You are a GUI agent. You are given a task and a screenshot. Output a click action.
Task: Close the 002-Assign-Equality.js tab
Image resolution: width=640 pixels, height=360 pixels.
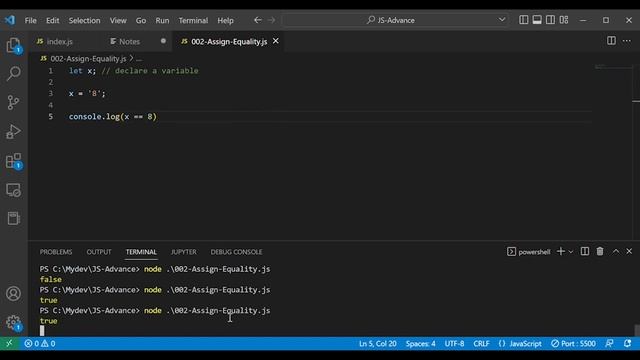(276, 41)
